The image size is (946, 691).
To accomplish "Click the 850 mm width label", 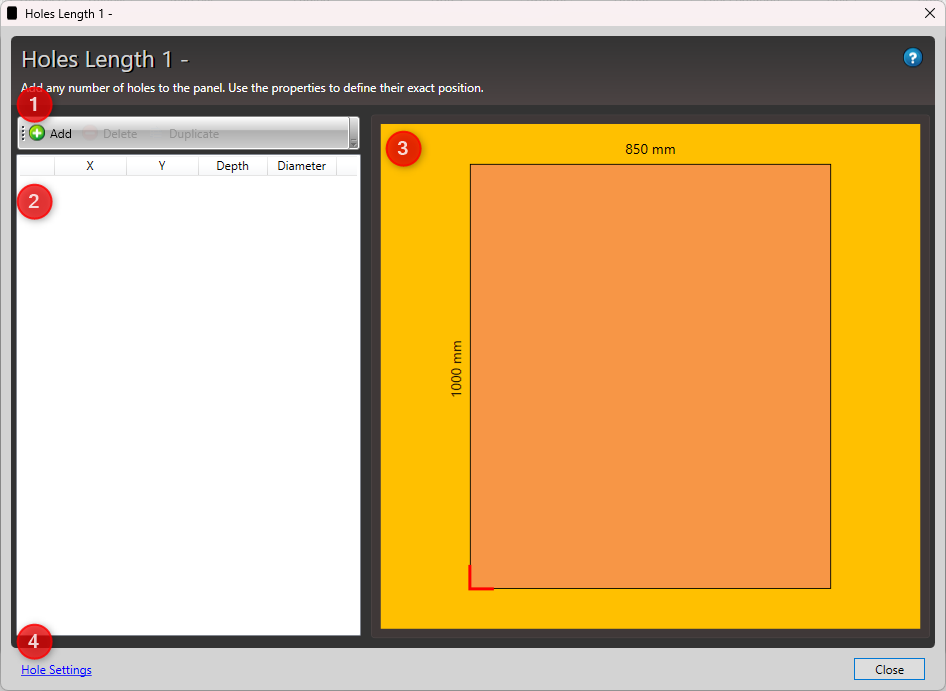I will (x=650, y=149).
